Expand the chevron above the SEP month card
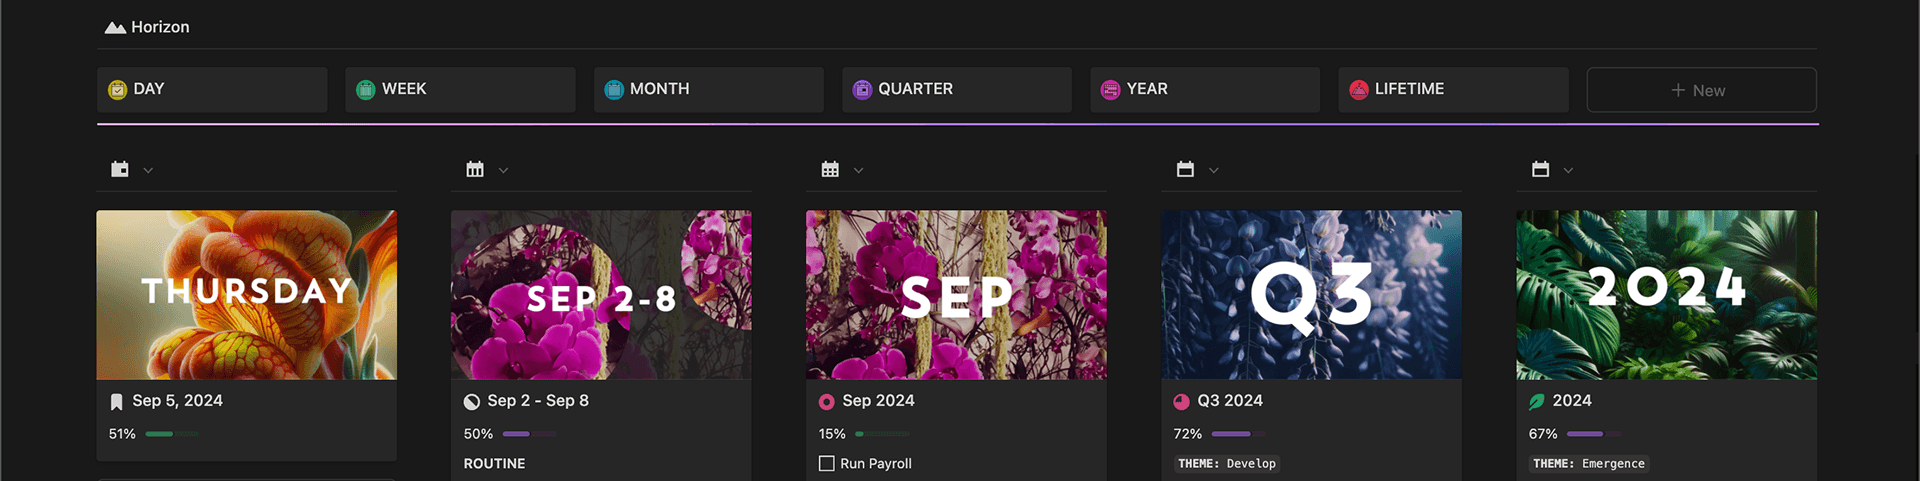Viewport: 1920px width, 481px height. pyautogui.click(x=858, y=170)
